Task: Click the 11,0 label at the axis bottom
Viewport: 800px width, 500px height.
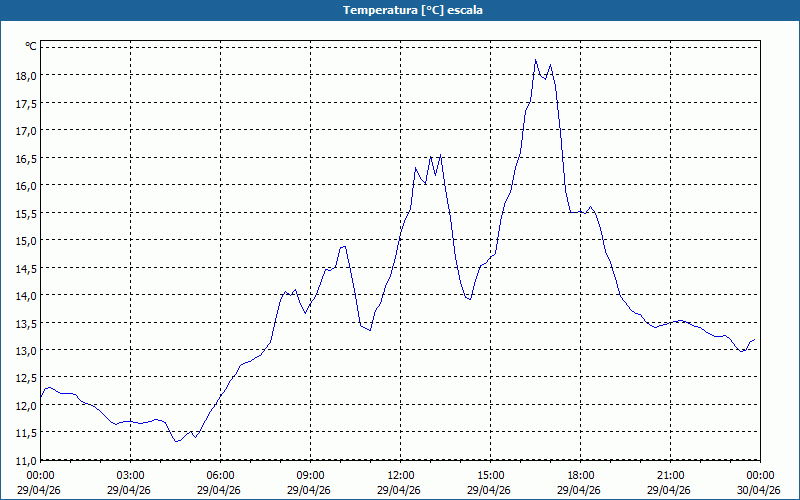Action: click(x=25, y=460)
